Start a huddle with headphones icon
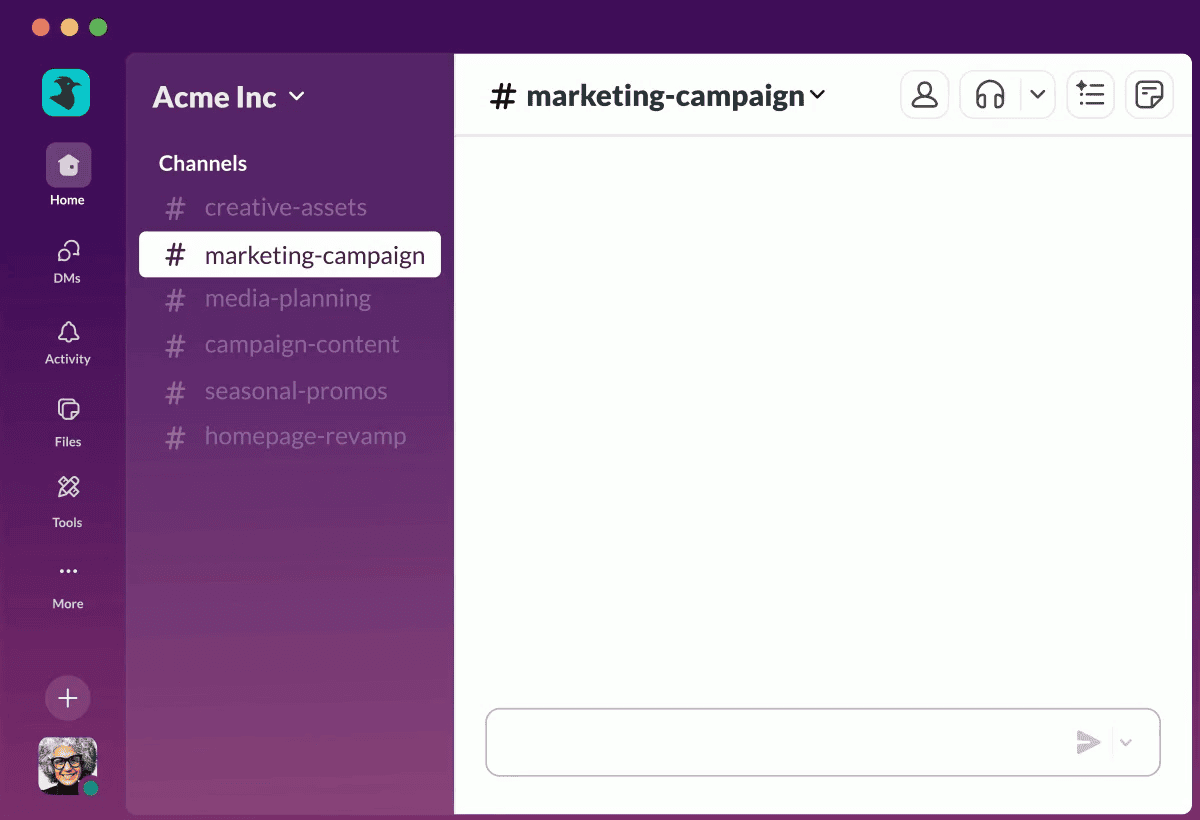The height and width of the screenshot is (820, 1200). pos(990,95)
